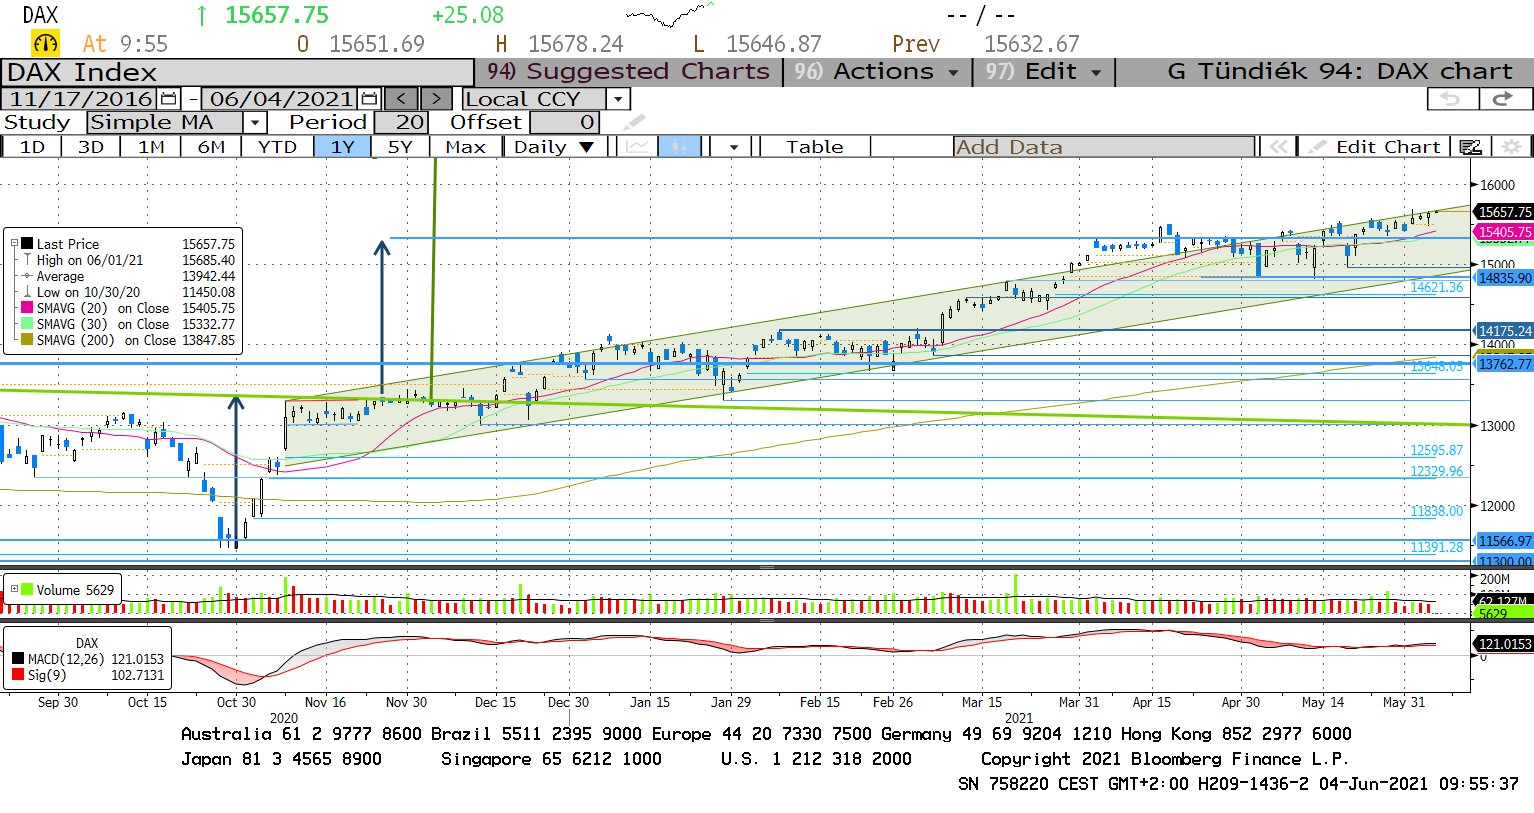
Task: Click the Edit Chart button
Action: pos(1374,147)
